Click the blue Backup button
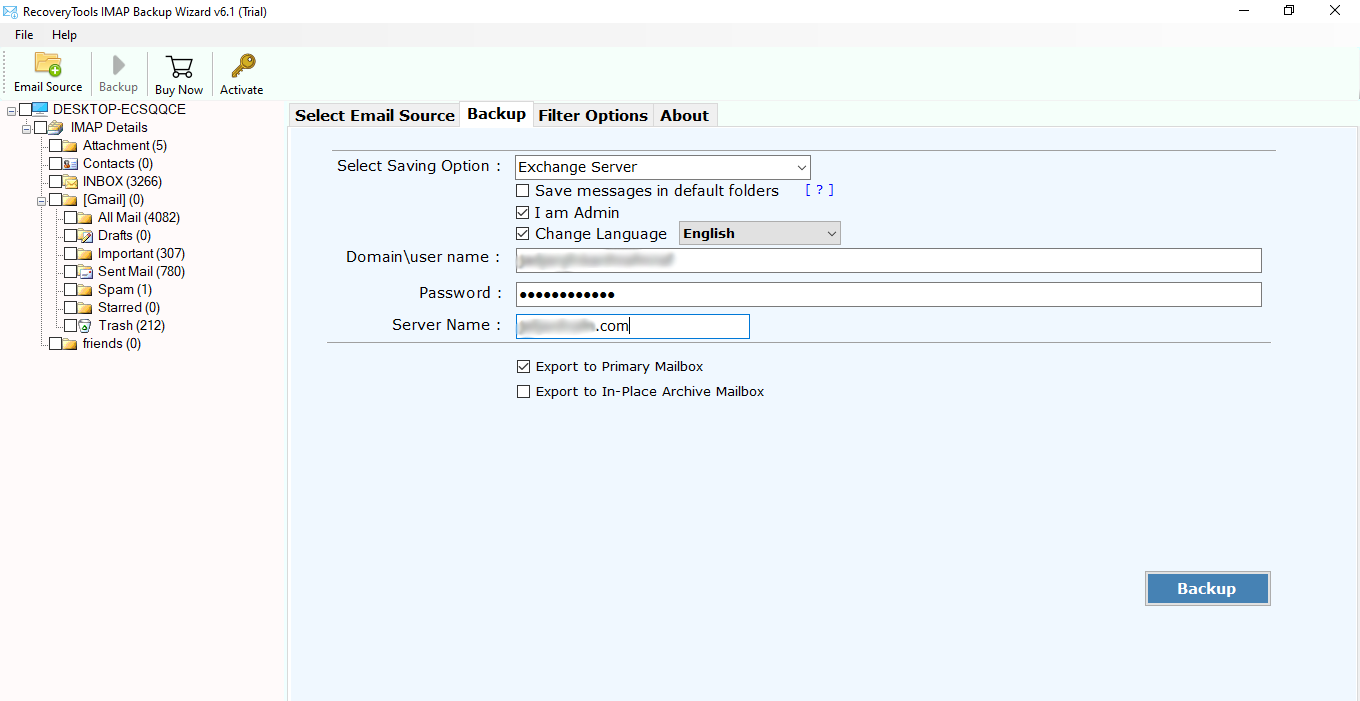The height and width of the screenshot is (701, 1360). pyautogui.click(x=1207, y=589)
